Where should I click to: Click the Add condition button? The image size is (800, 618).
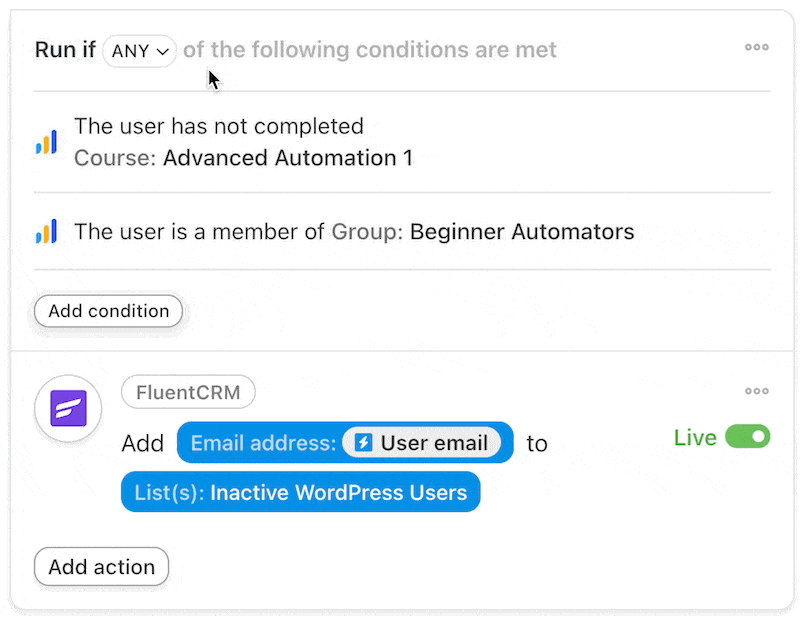pos(109,311)
